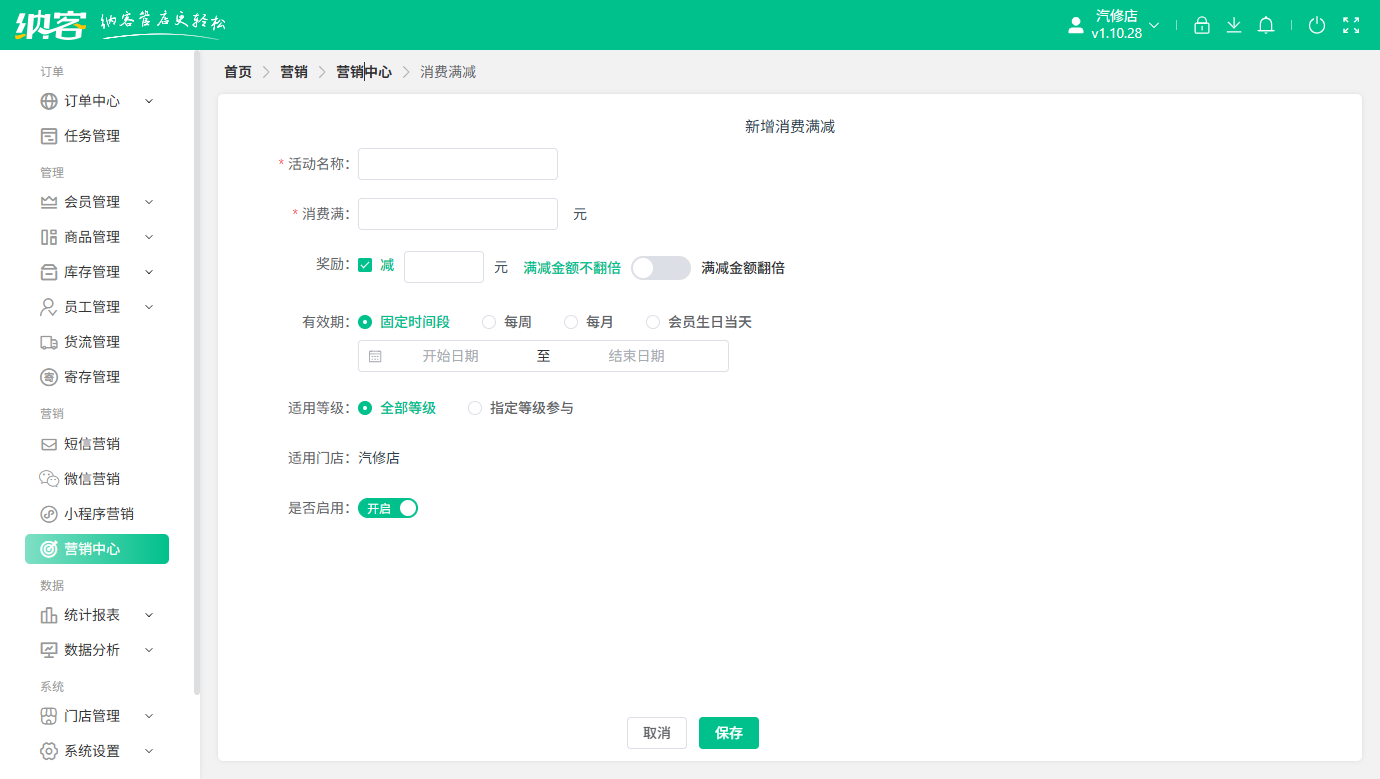Open the notification bell in the top bar
Image resolution: width=1380 pixels, height=779 pixels.
click(x=1265, y=25)
